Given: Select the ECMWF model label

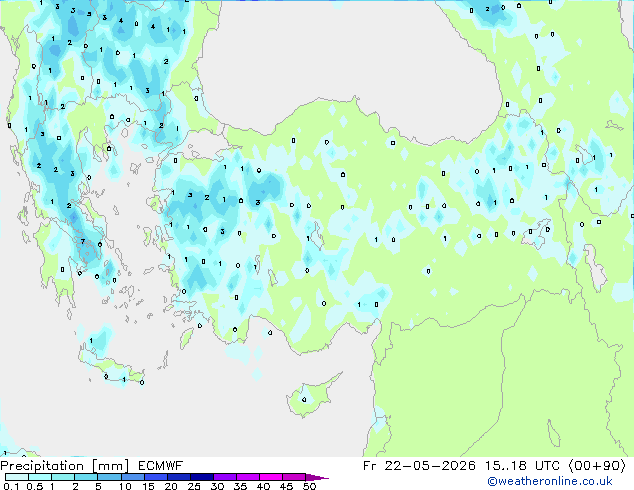Looking at the screenshot, I should click(x=161, y=466).
